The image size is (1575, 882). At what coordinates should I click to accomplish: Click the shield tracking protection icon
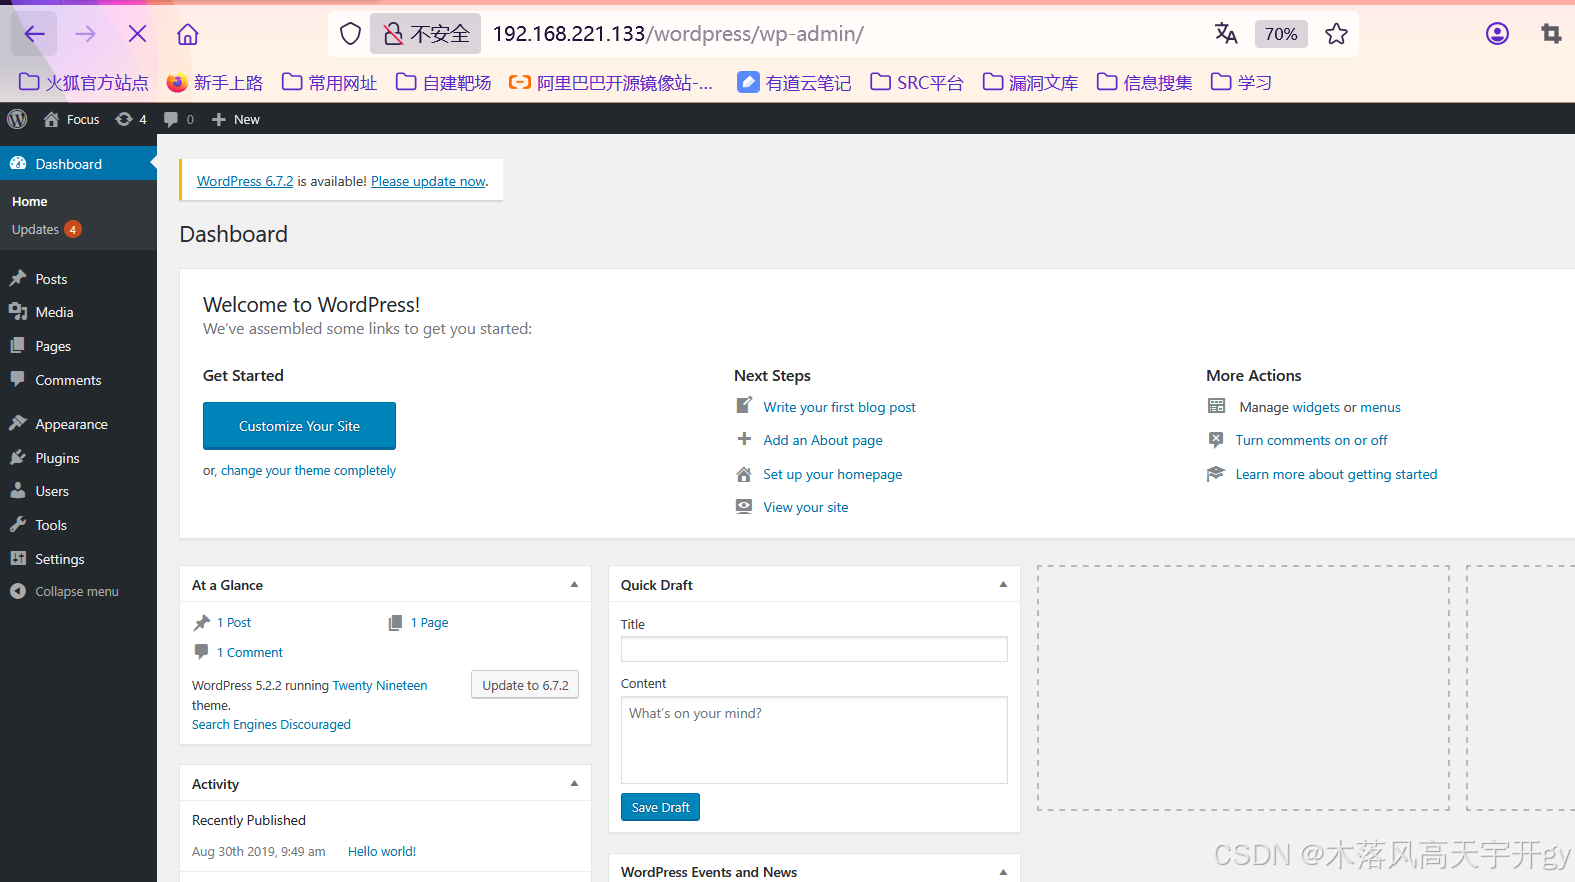[350, 34]
